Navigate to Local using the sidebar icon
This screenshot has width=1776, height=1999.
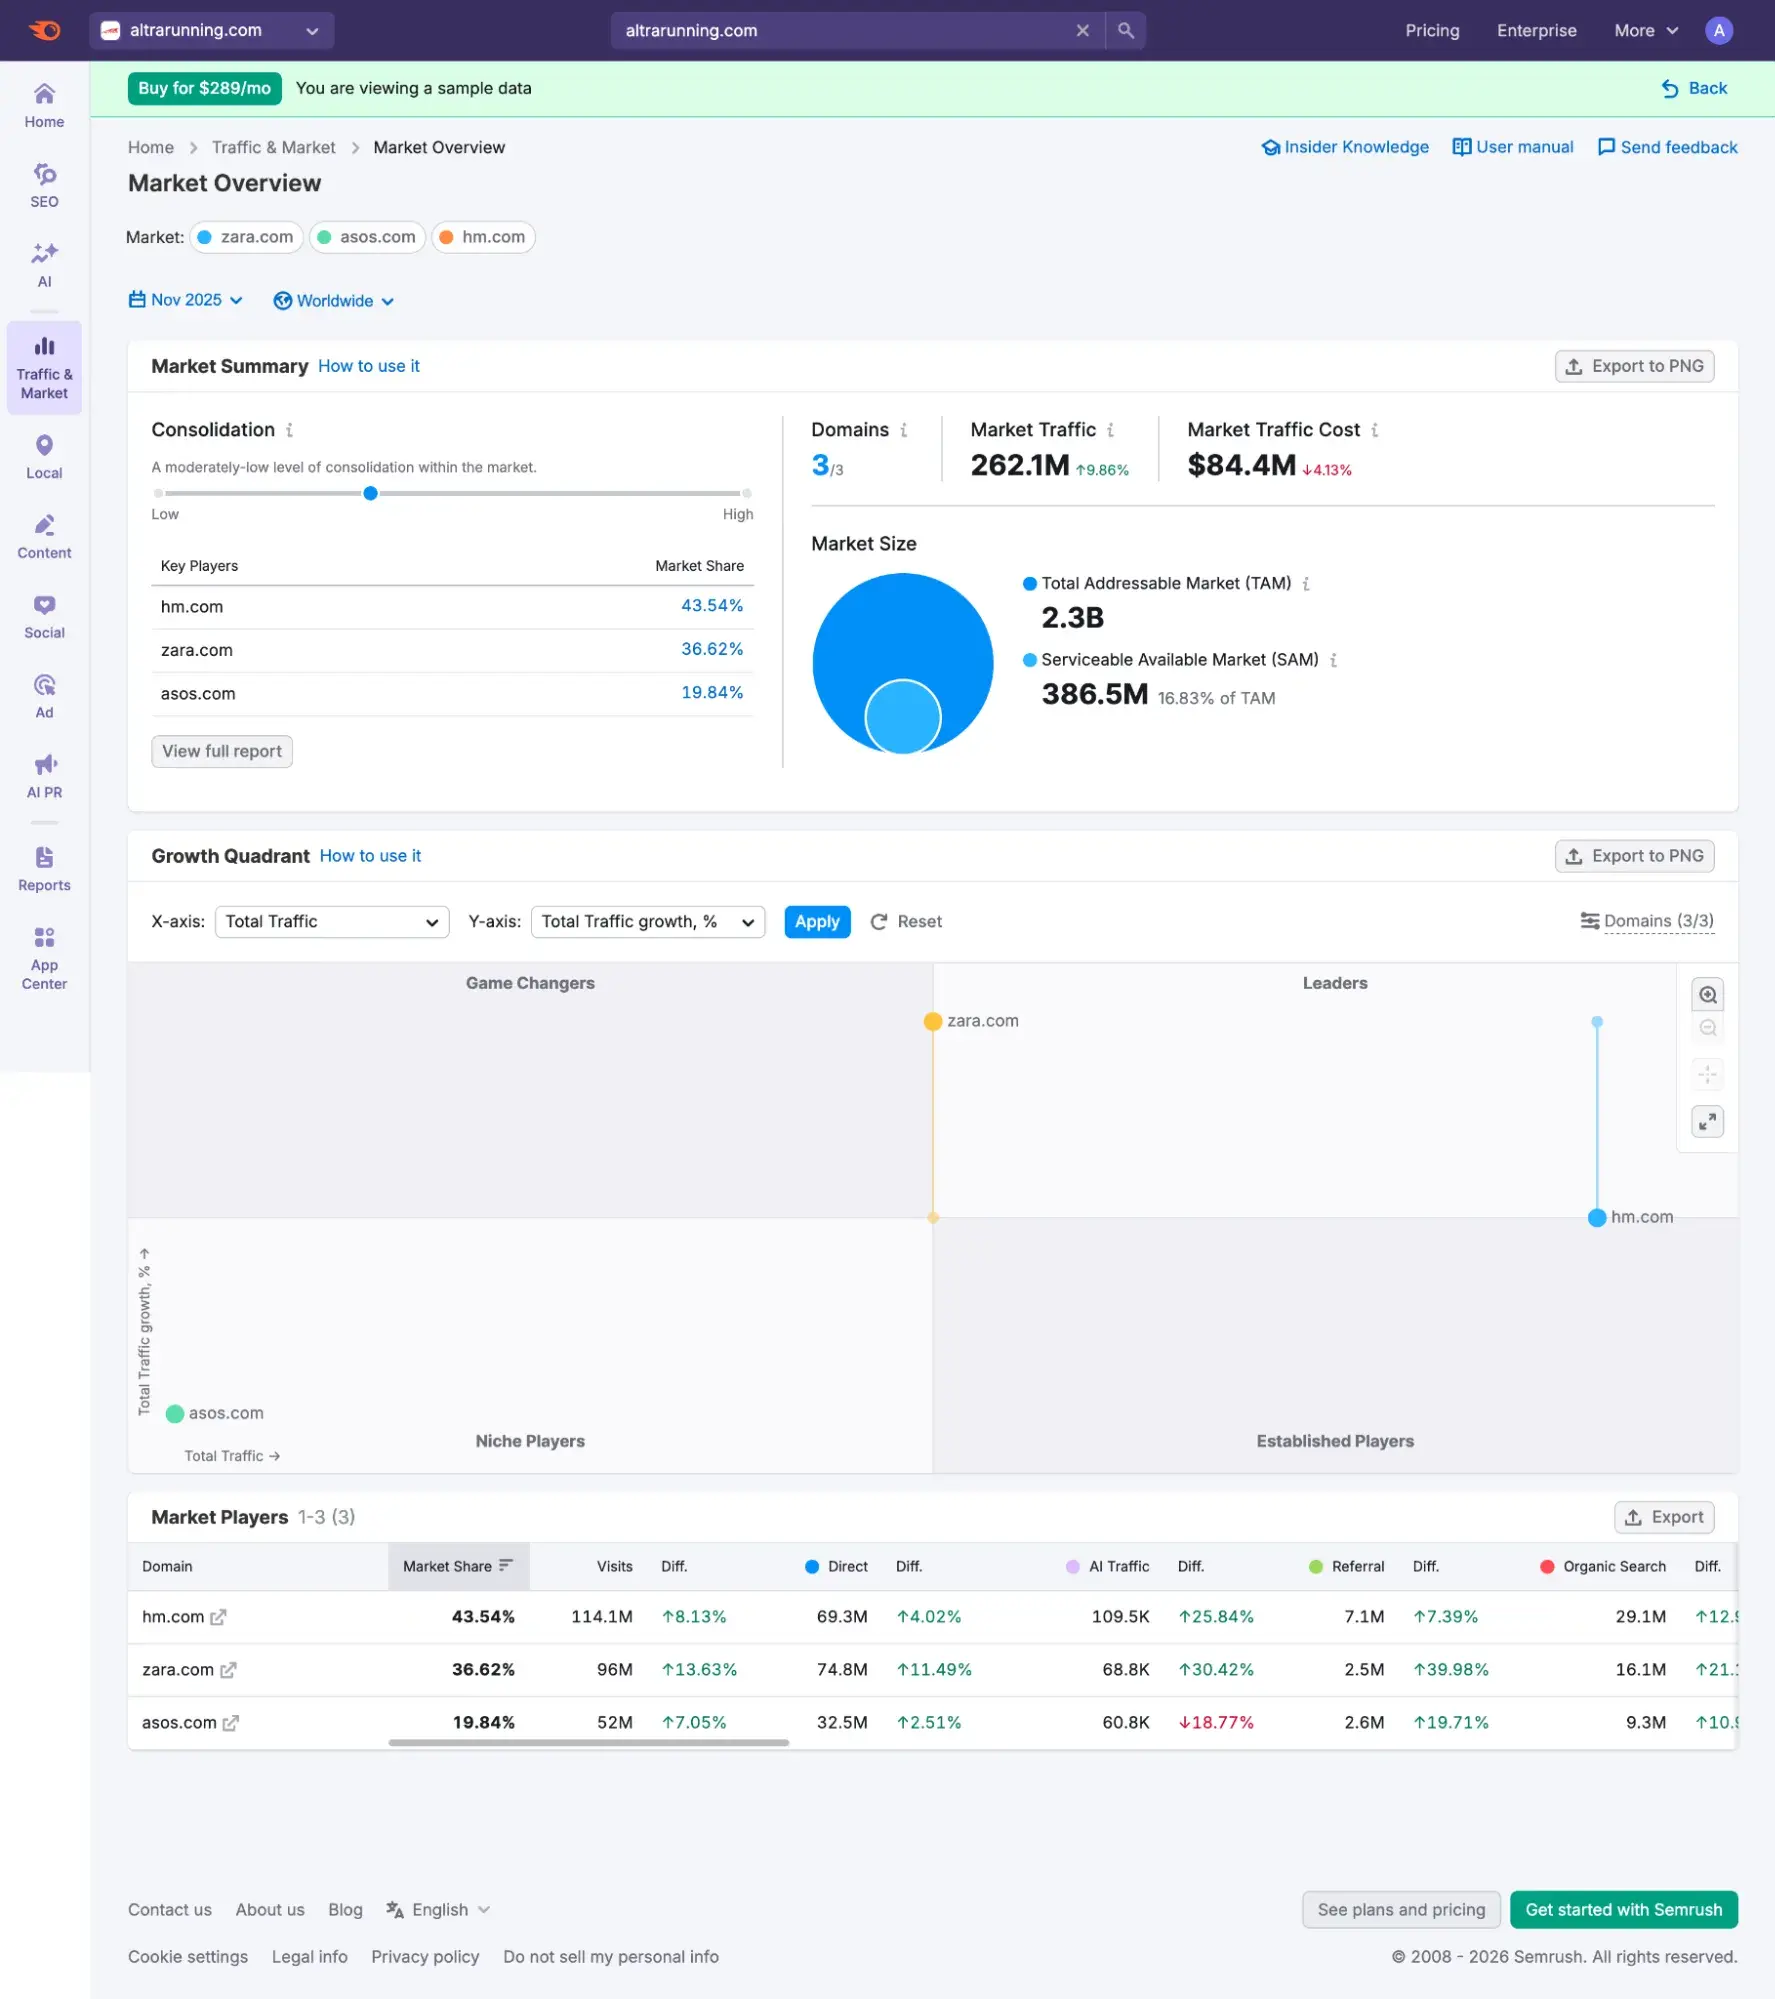pos(44,455)
